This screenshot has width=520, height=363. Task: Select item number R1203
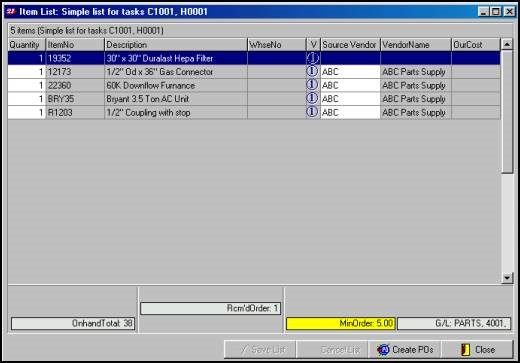tap(60, 112)
